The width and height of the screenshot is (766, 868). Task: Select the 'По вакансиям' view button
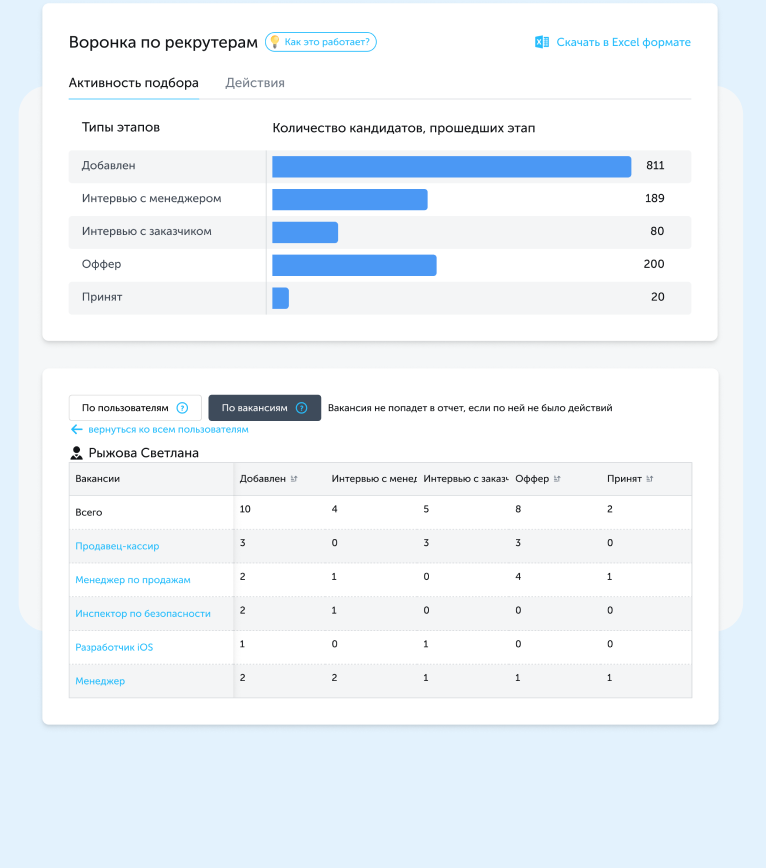(x=265, y=408)
